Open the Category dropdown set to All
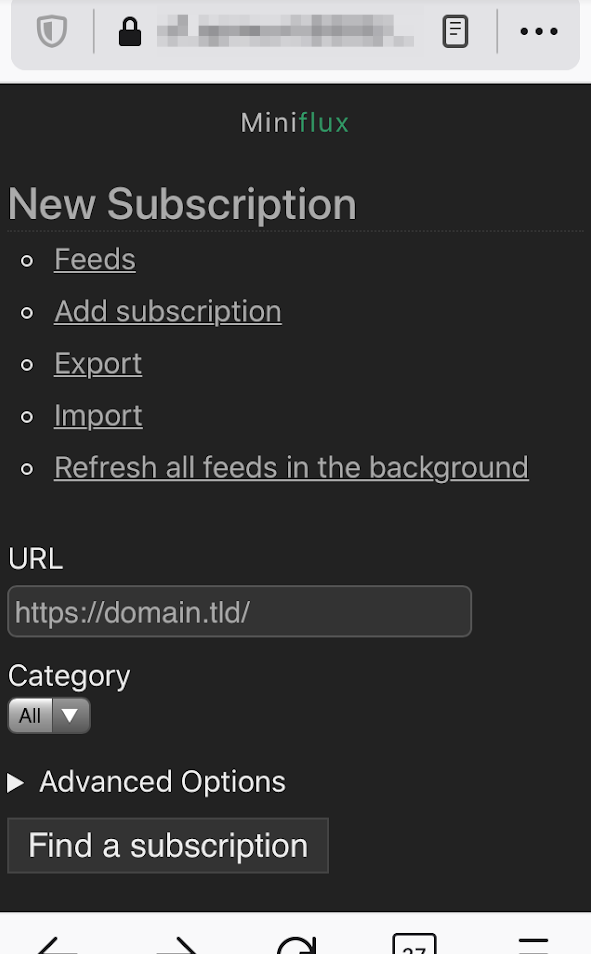Viewport: 591px width, 954px height. point(49,715)
